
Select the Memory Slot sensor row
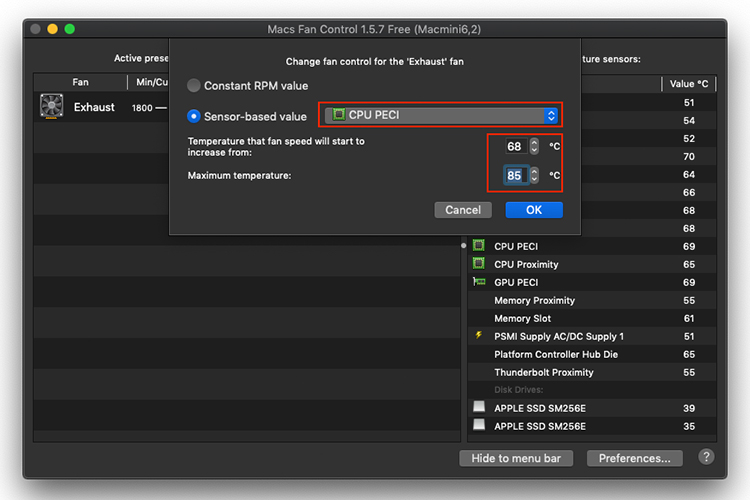pos(592,318)
